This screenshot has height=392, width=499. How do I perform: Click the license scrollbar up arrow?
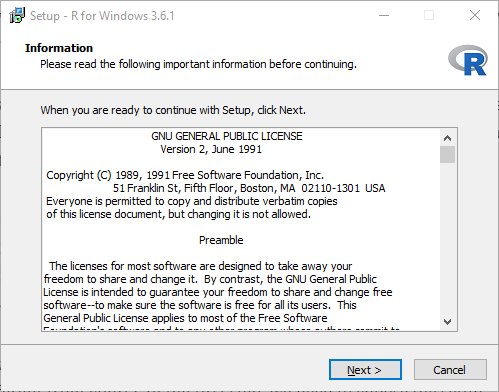pos(447,138)
